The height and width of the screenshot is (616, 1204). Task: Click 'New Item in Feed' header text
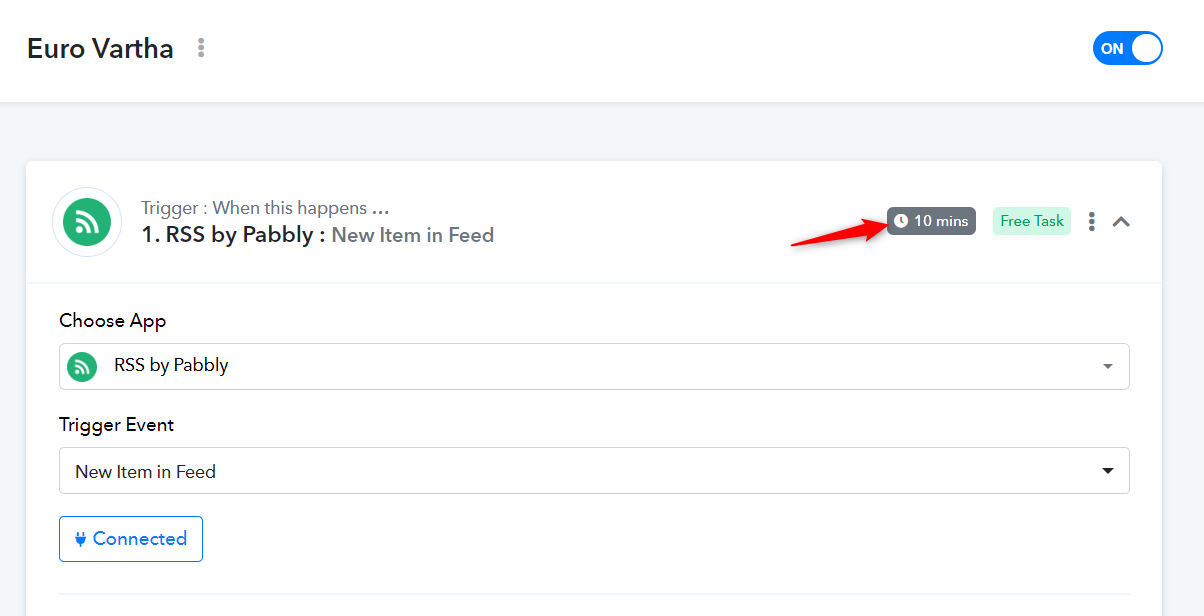pos(413,235)
